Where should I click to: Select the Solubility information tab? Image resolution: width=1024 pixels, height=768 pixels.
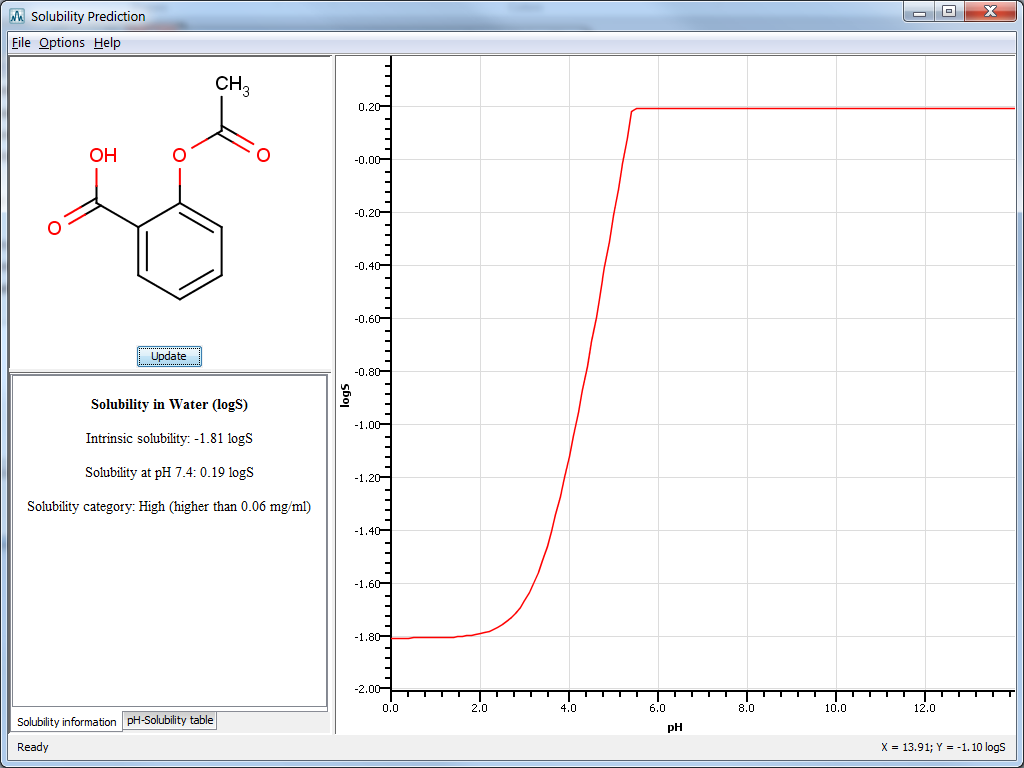[x=66, y=721]
